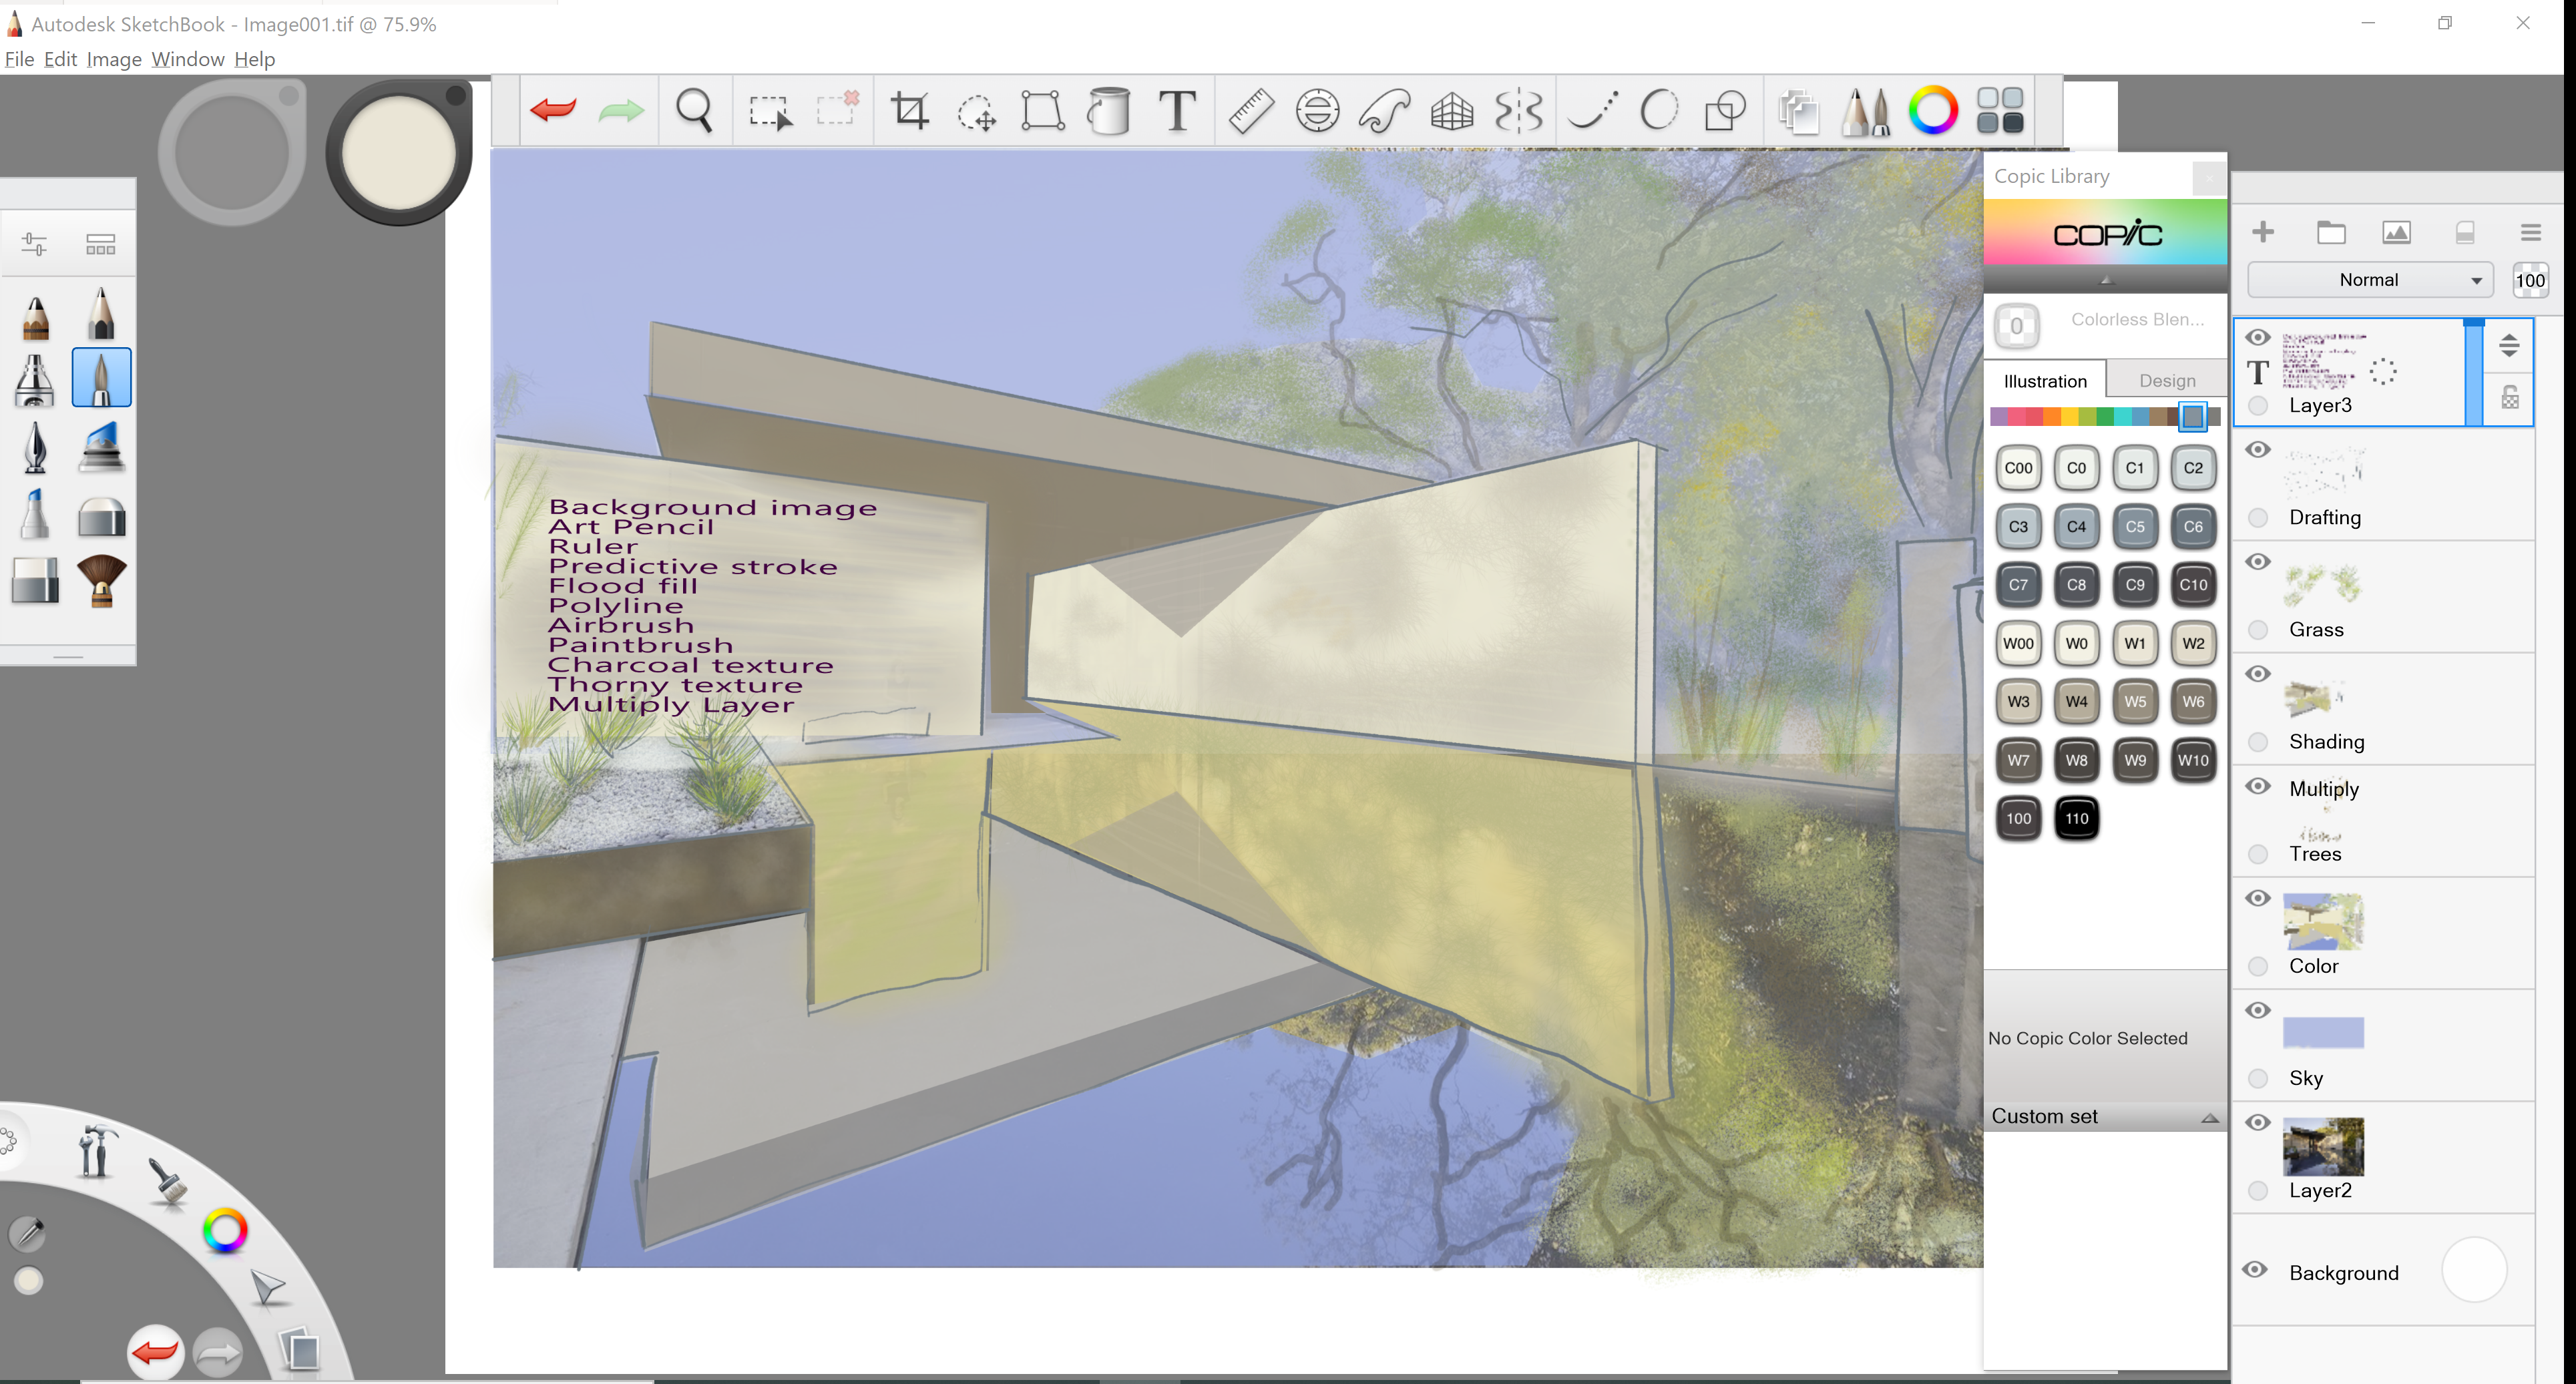This screenshot has width=2576, height=1384.
Task: Click the Redo green arrow in toolbar
Action: (x=620, y=110)
